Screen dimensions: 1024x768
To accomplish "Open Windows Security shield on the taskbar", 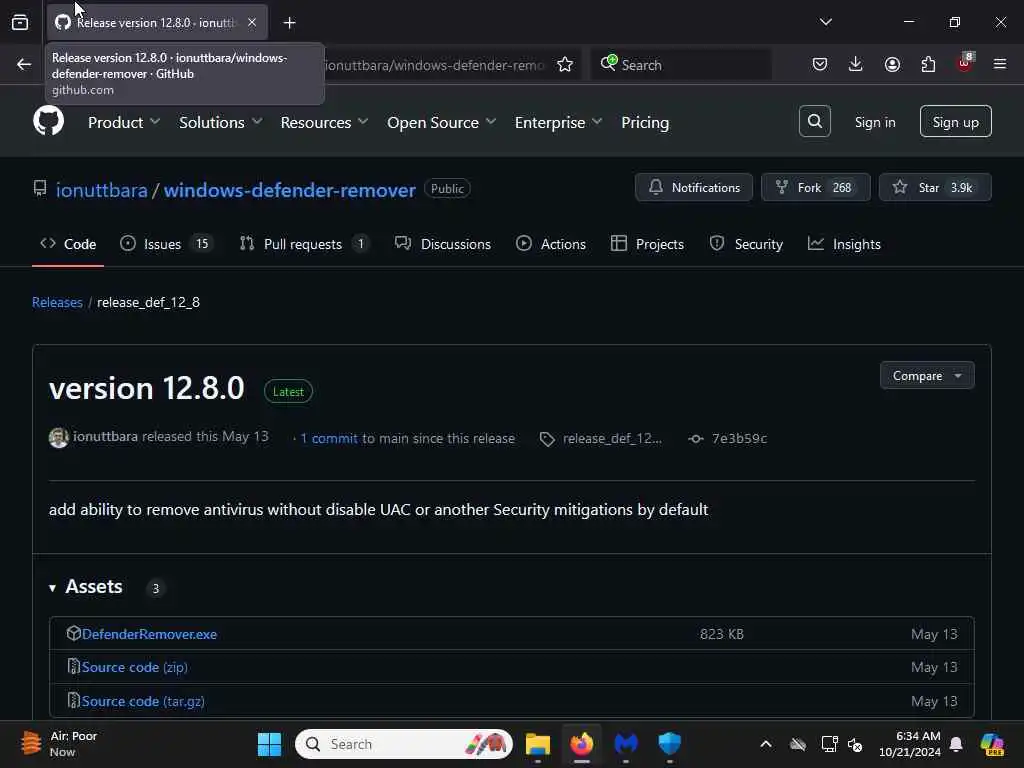I will (x=670, y=744).
